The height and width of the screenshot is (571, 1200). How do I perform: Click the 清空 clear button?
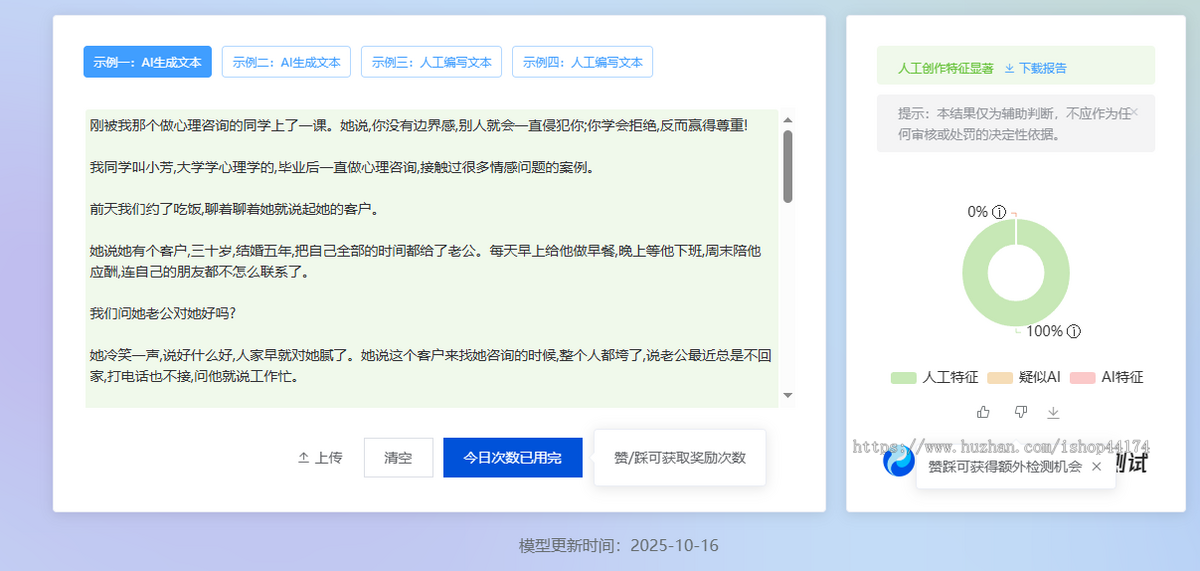398,458
